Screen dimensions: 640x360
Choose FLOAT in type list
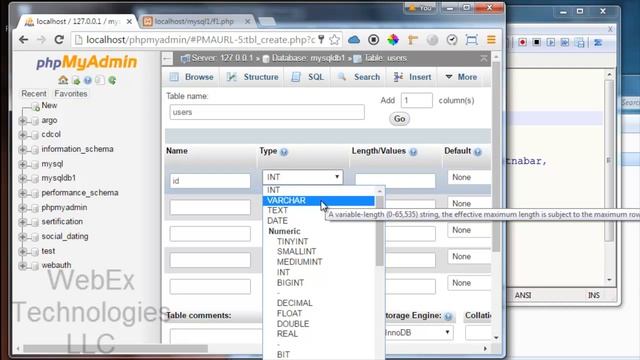click(289, 313)
